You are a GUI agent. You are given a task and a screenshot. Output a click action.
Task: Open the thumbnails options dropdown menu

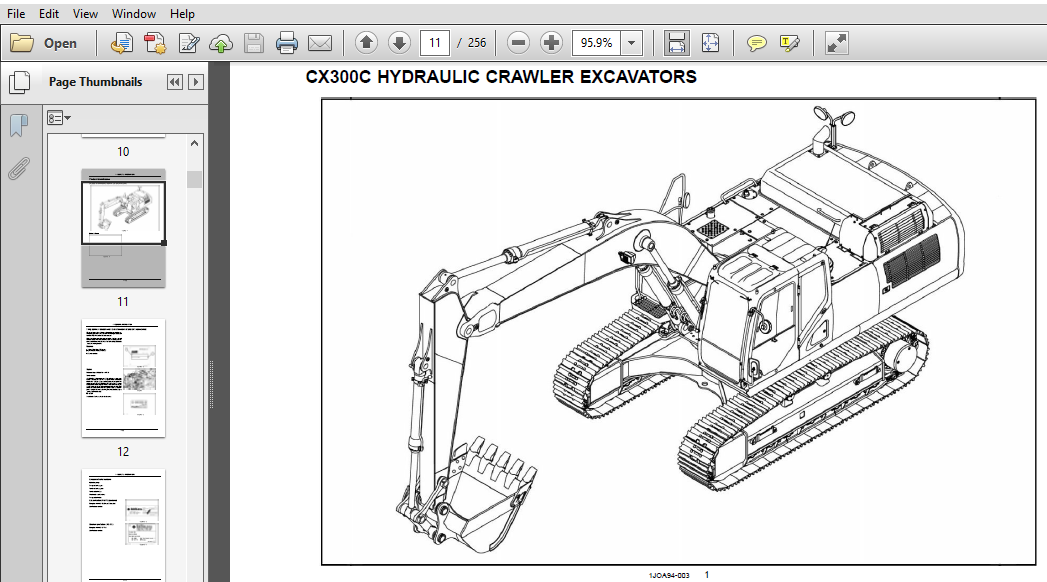point(59,118)
